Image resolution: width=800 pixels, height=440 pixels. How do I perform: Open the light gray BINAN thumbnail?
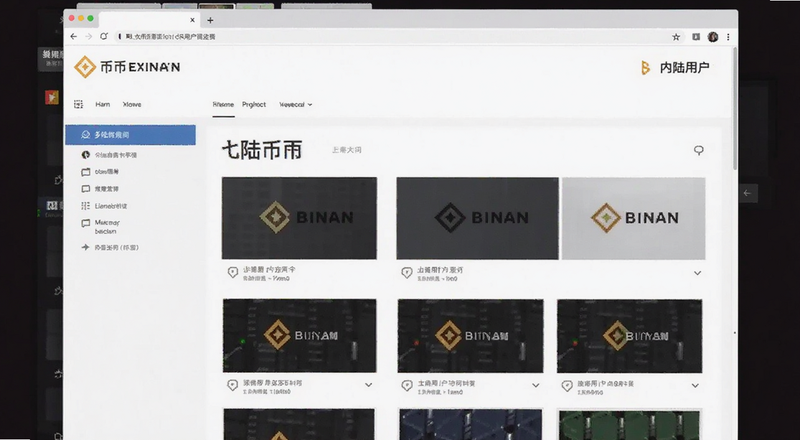point(634,218)
